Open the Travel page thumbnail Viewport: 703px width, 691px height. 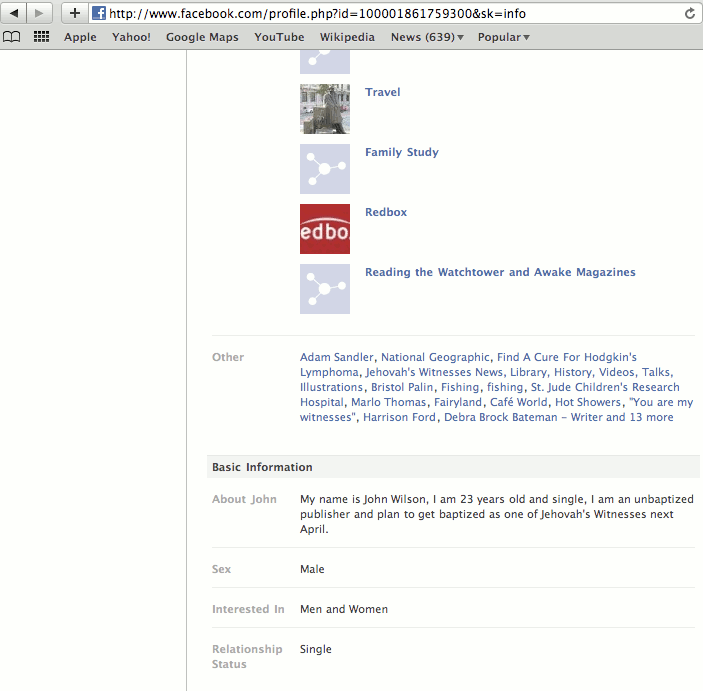[x=325, y=109]
